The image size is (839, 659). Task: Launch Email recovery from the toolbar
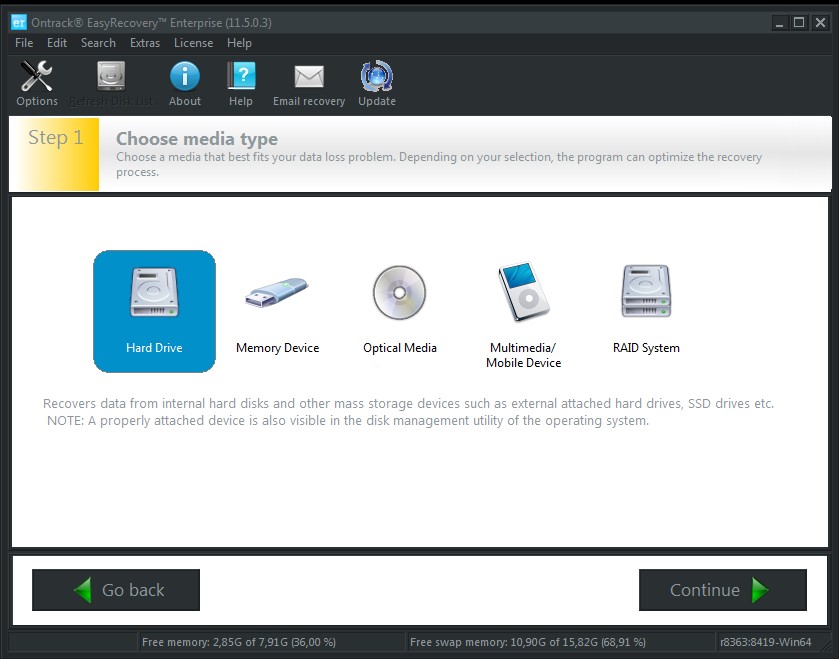click(x=309, y=83)
